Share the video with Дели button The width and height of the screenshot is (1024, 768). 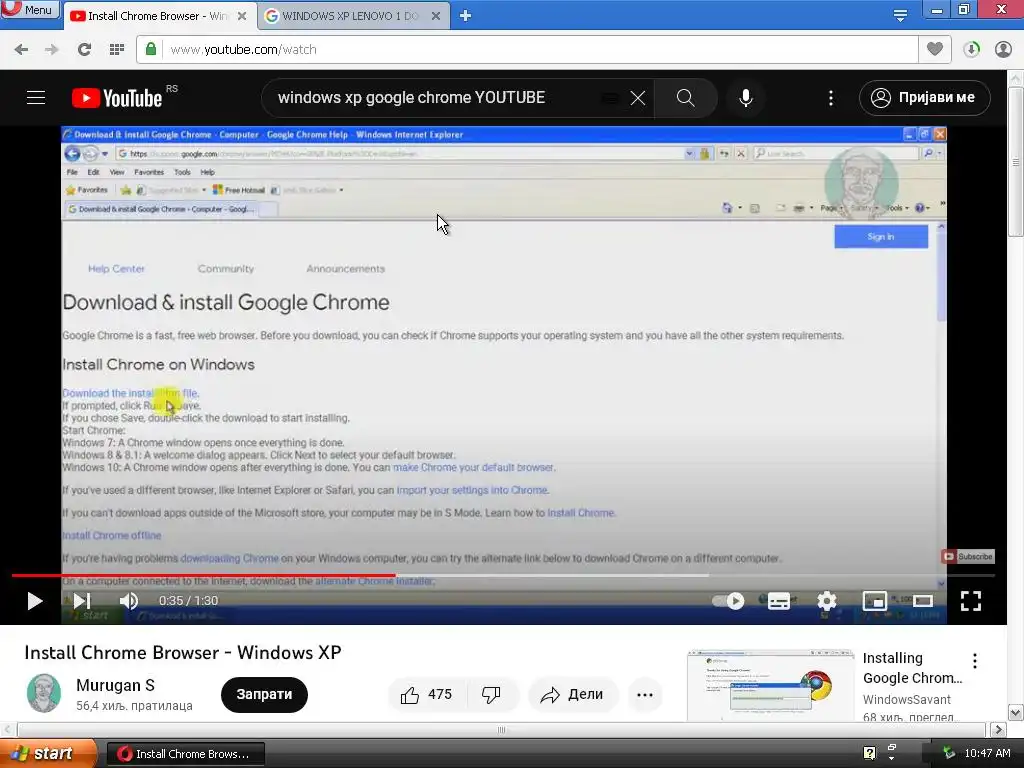tap(572, 694)
